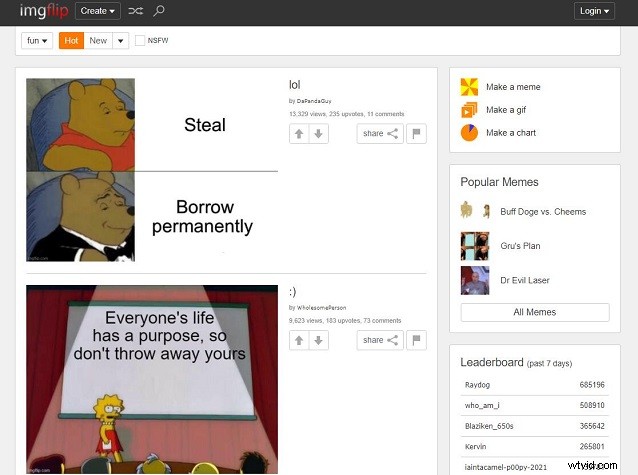This screenshot has height=475, width=638.
Task: Open the Make a chart link
Action: click(x=511, y=133)
